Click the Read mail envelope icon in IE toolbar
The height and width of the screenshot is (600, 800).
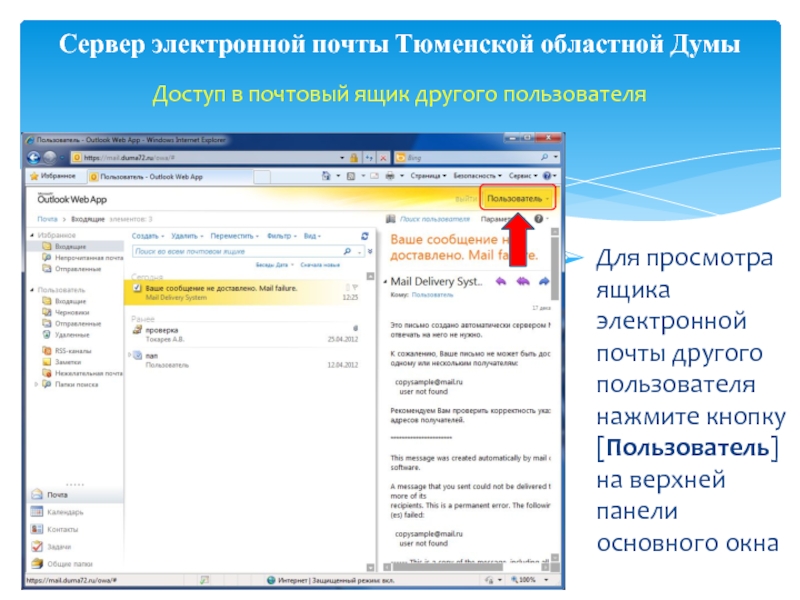coord(374,176)
